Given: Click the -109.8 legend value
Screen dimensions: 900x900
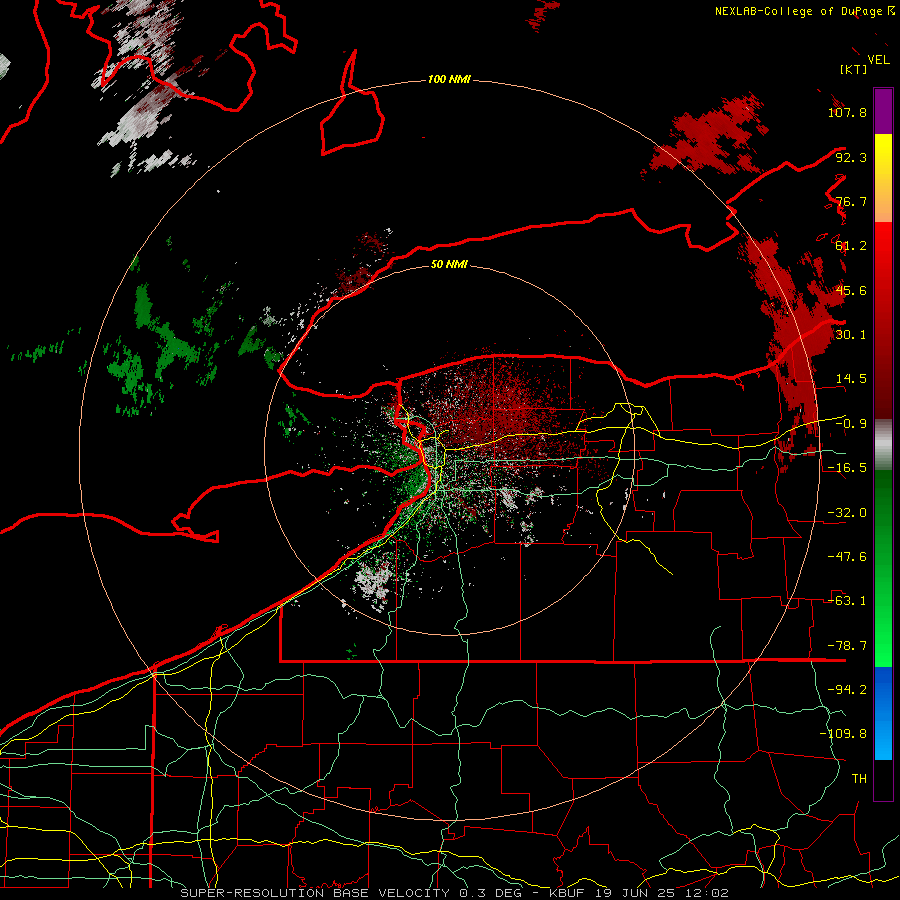Looking at the screenshot, I should point(843,734).
